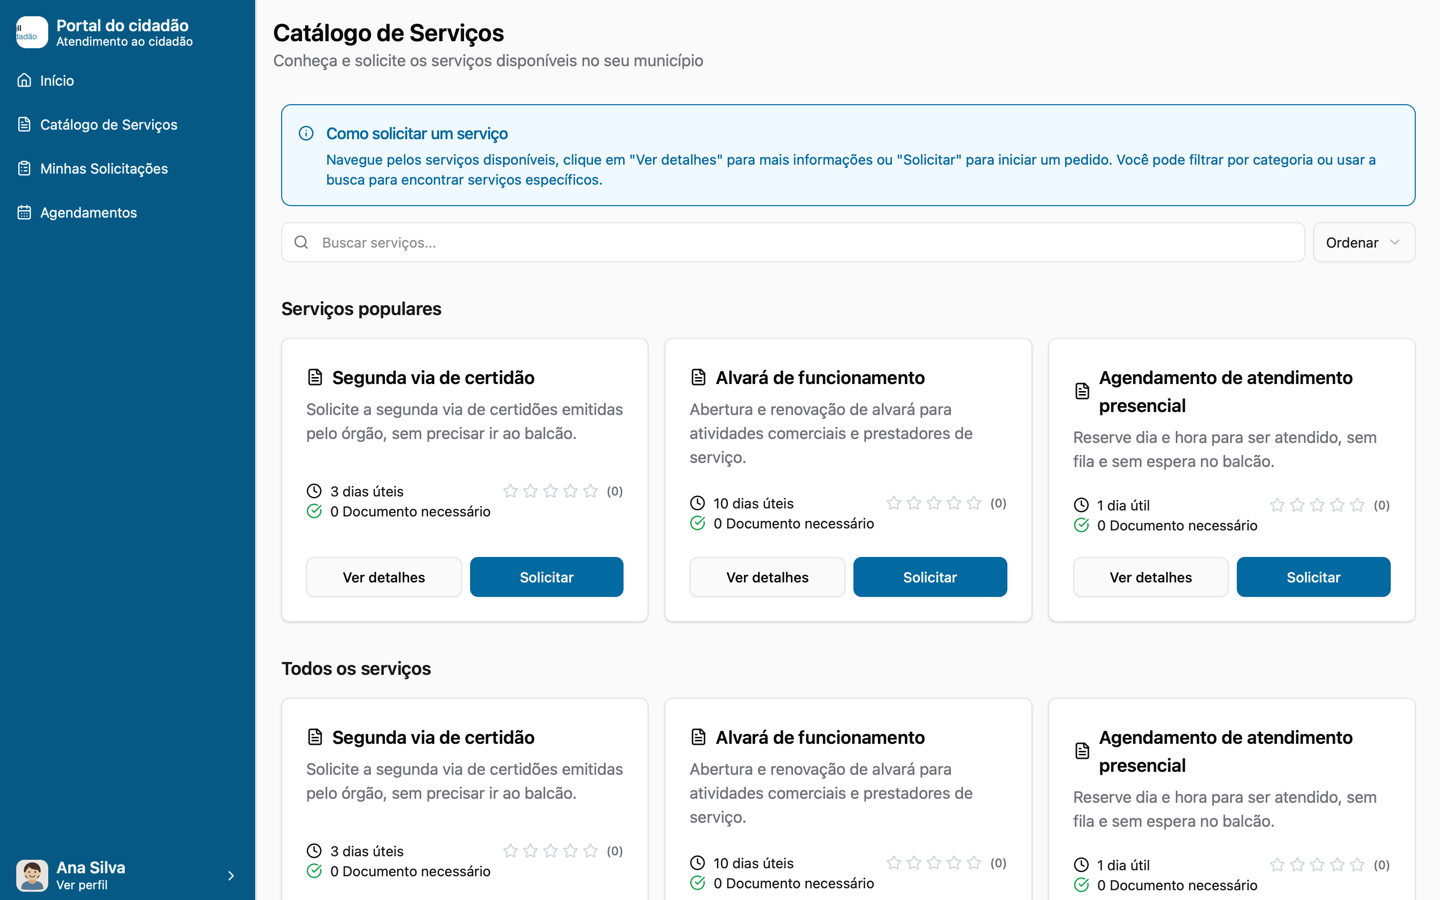The height and width of the screenshot is (900, 1440).
Task: View details of popular Segunda via de certidão
Action: (x=384, y=577)
